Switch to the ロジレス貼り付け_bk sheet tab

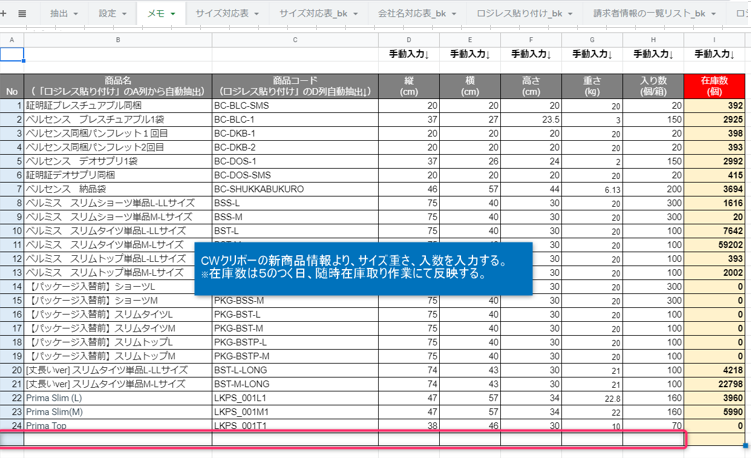[x=519, y=13]
